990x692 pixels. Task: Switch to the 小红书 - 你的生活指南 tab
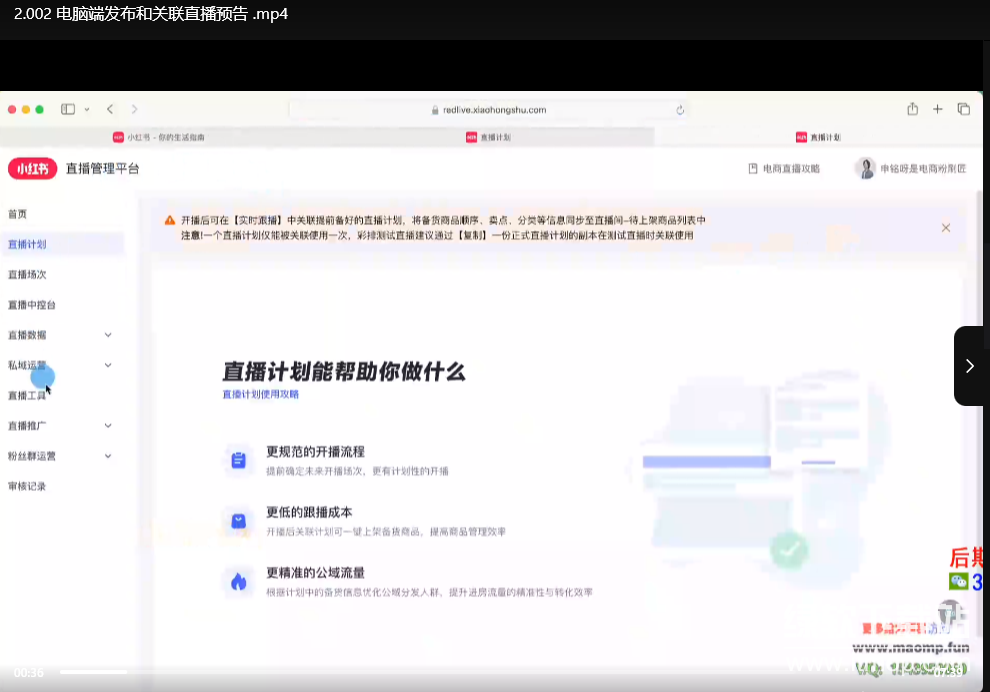(x=160, y=137)
